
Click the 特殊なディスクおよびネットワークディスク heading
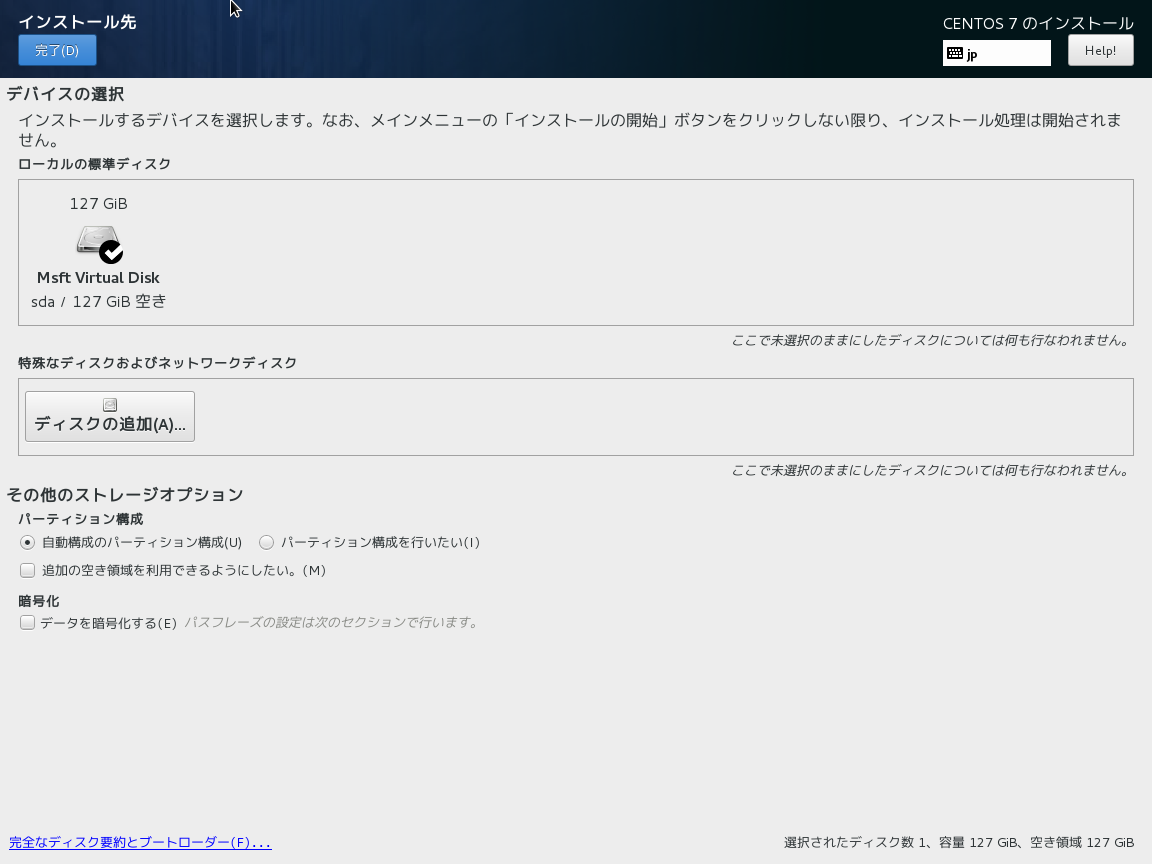click(158, 363)
